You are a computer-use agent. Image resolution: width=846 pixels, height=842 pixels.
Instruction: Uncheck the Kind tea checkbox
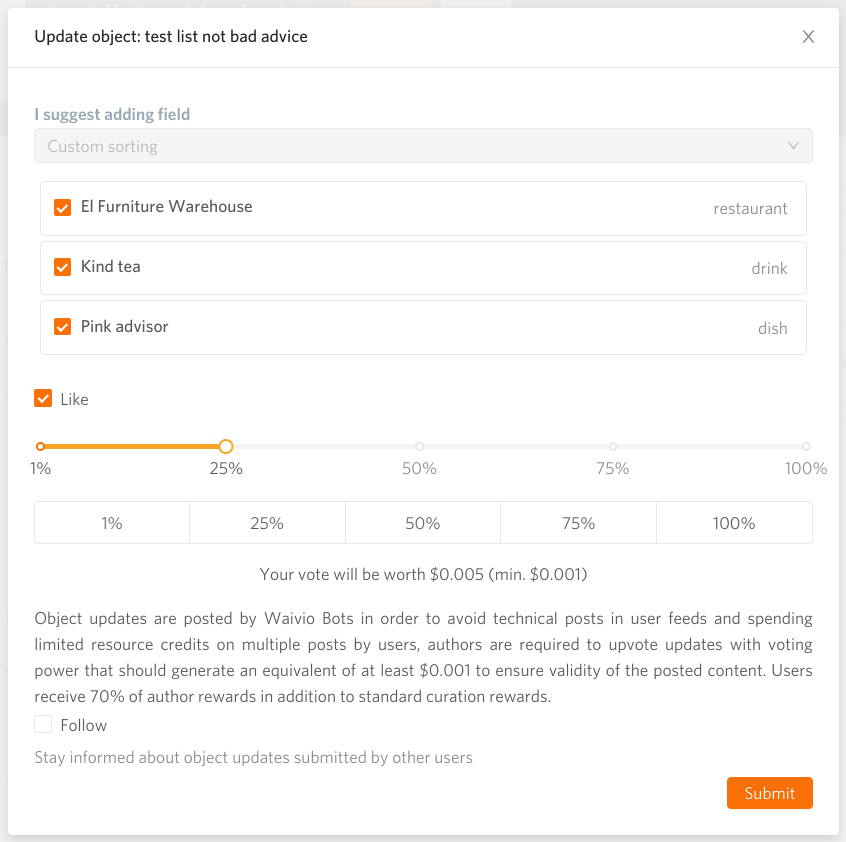pyautogui.click(x=63, y=267)
